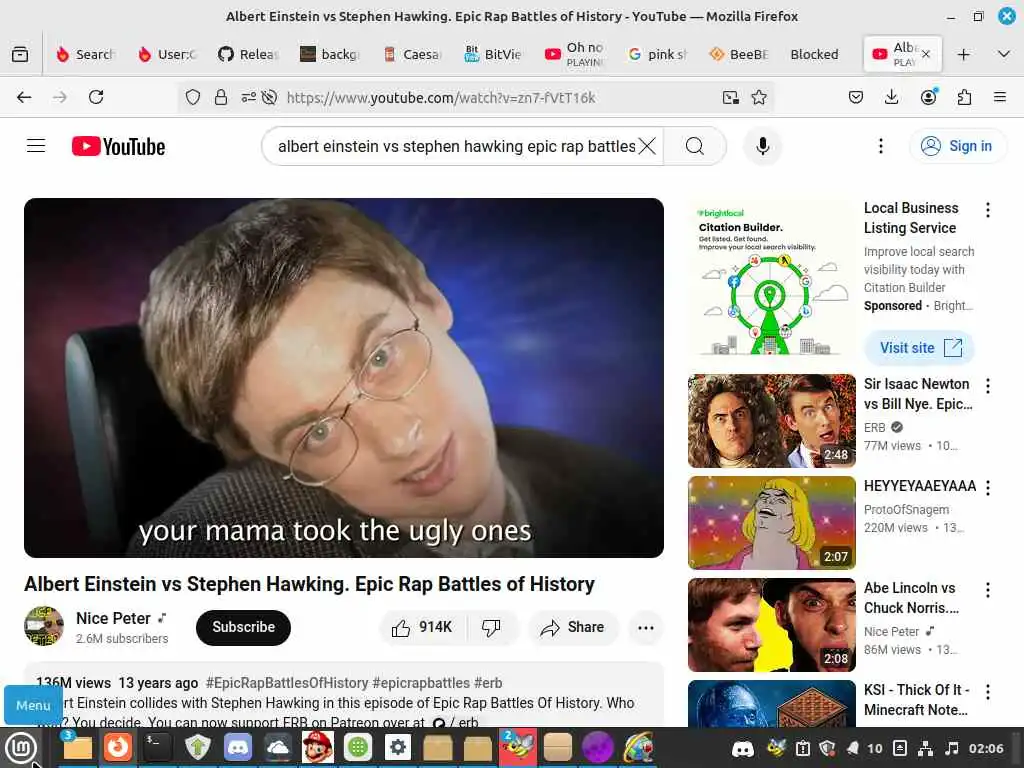The image size is (1024, 768).
Task: Subscribe to Nice Peter channel
Action: (x=243, y=627)
